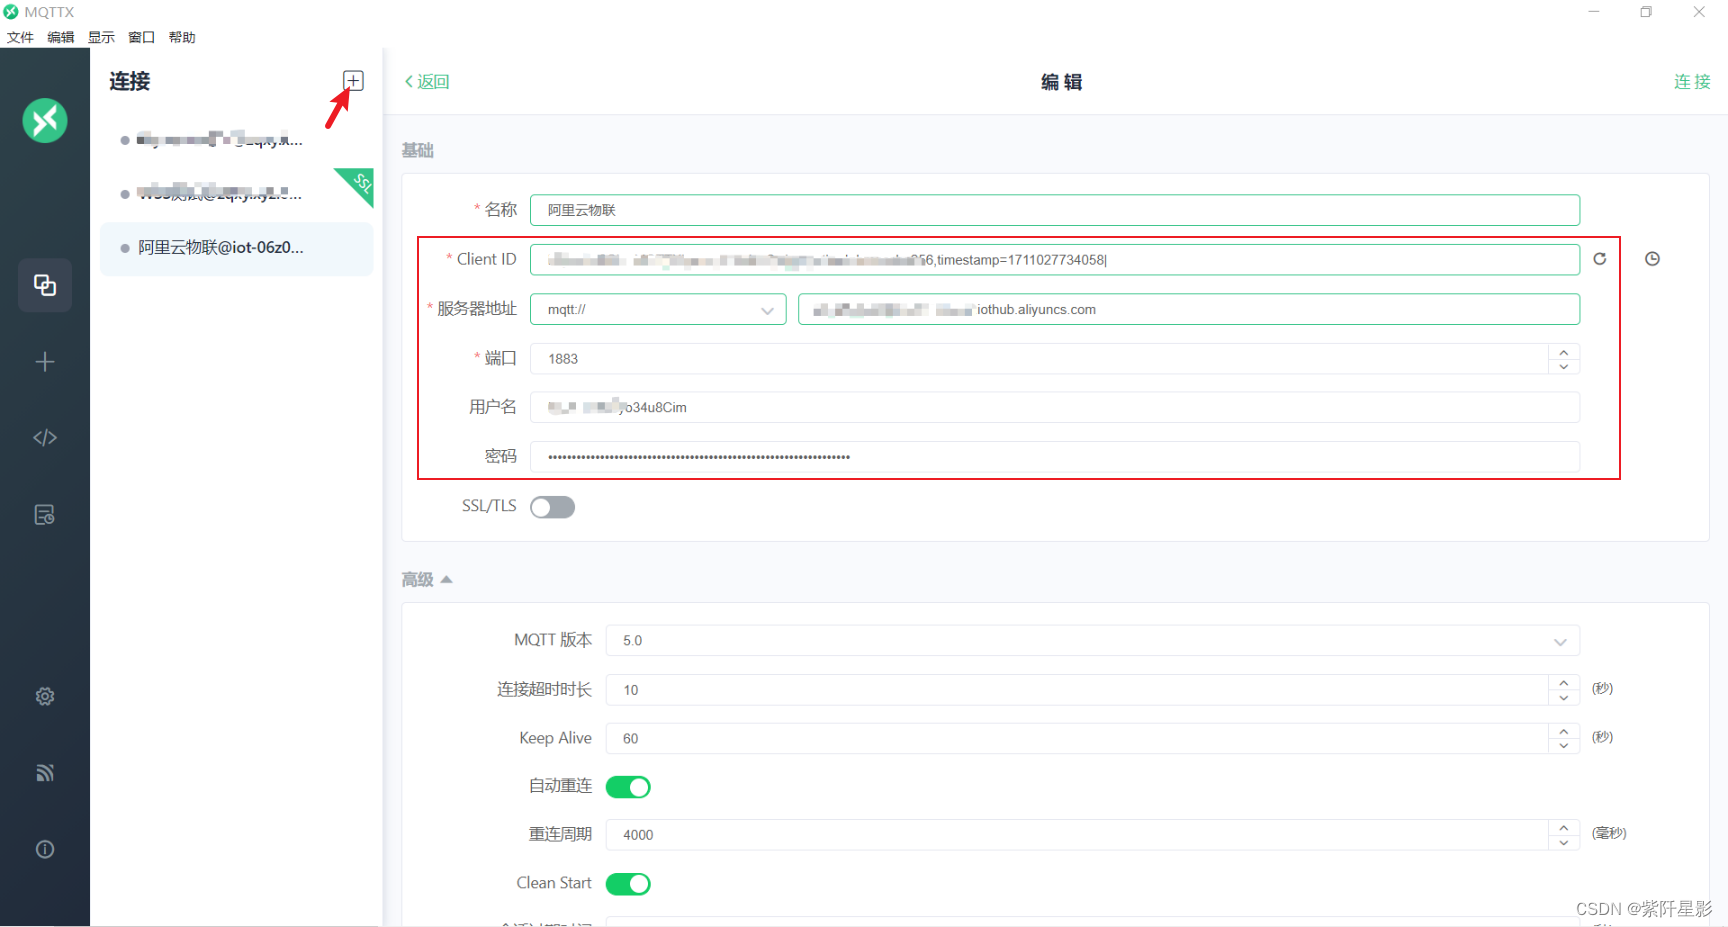Toggle the auto reconnect switch
This screenshot has width=1728, height=927.
pyautogui.click(x=629, y=787)
